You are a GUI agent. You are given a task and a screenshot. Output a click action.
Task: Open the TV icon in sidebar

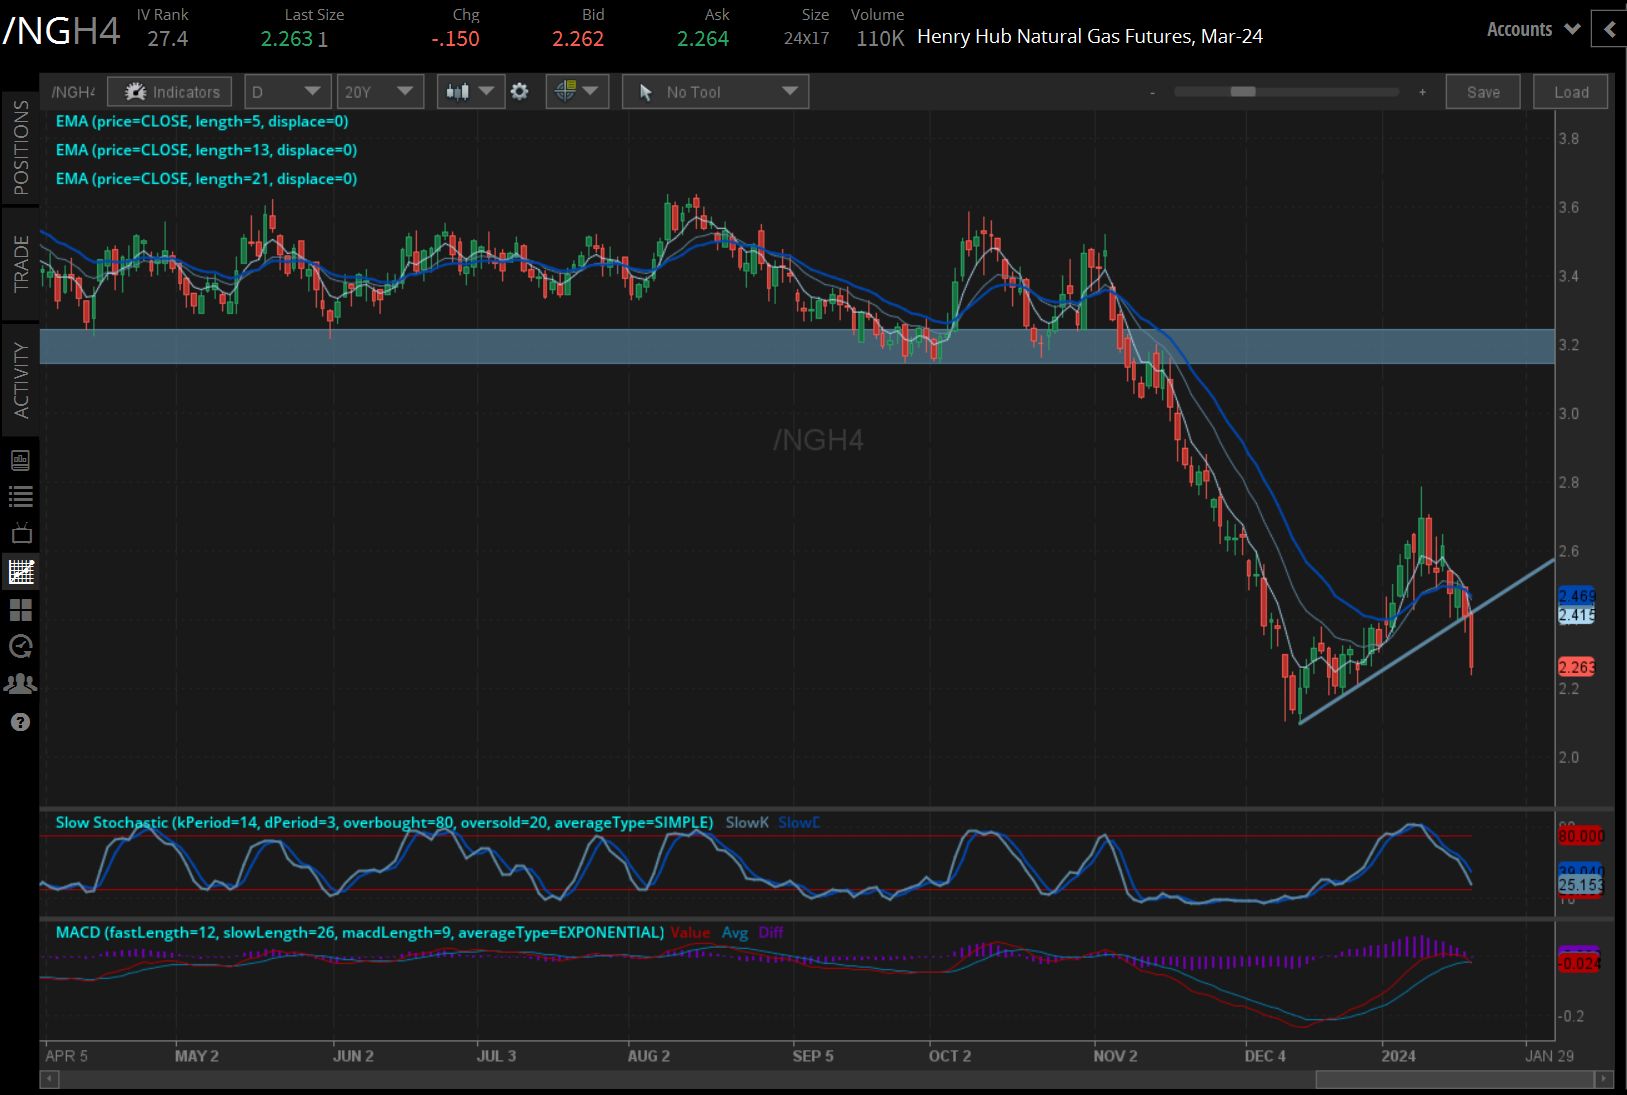pos(20,534)
